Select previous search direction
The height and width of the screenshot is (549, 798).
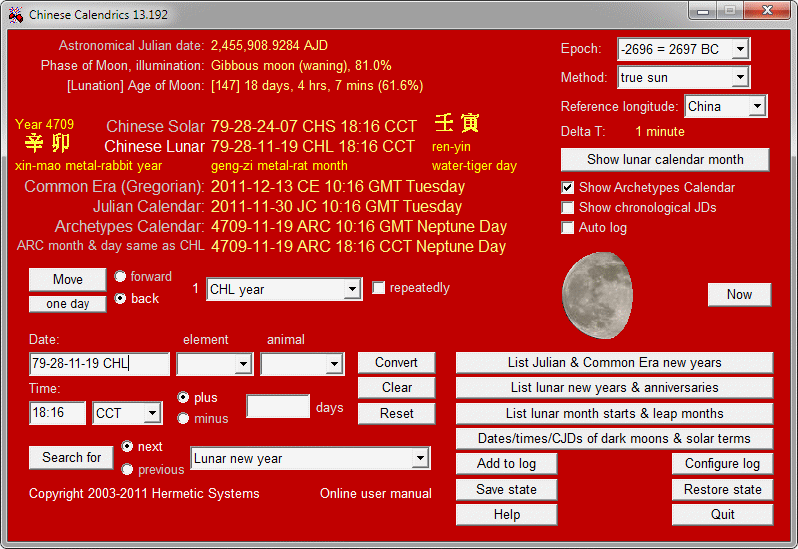127,469
